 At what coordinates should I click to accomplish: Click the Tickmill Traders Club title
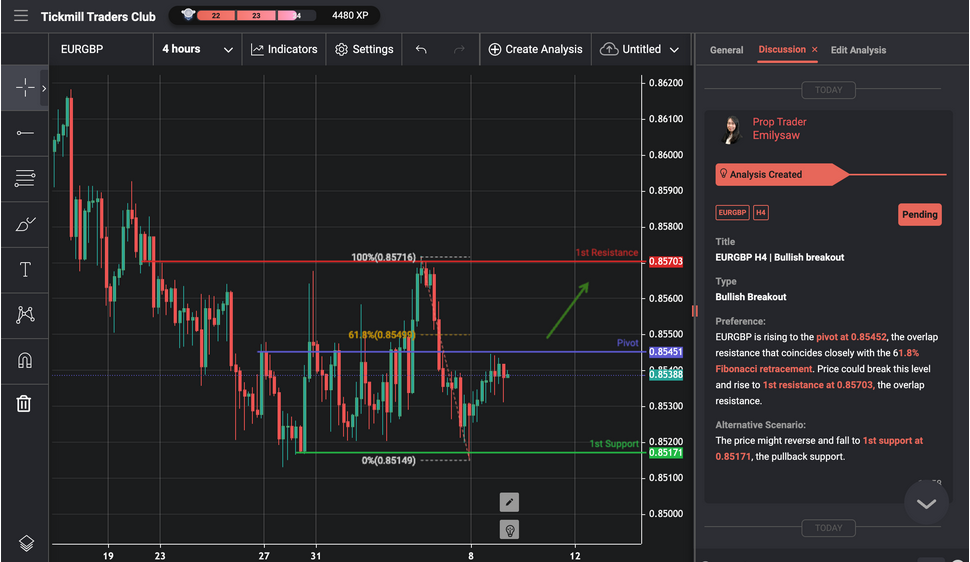point(98,17)
